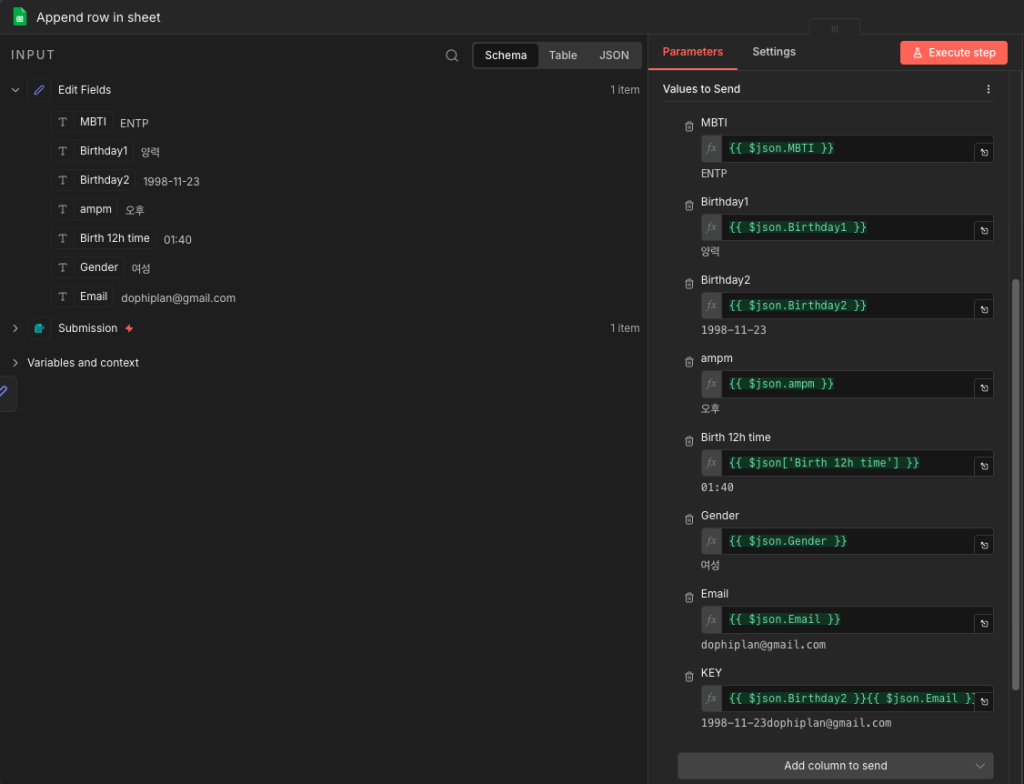The image size is (1024, 784).
Task: Open expression editor for ampm field
Action: [x=984, y=389]
